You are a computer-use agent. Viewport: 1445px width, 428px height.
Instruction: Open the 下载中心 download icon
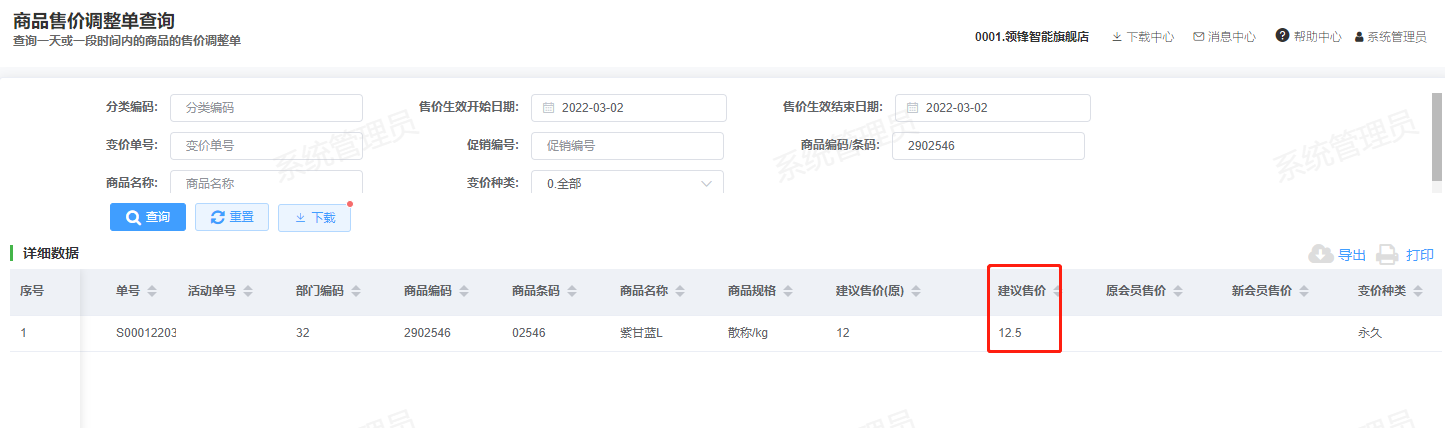pyautogui.click(x=1116, y=37)
